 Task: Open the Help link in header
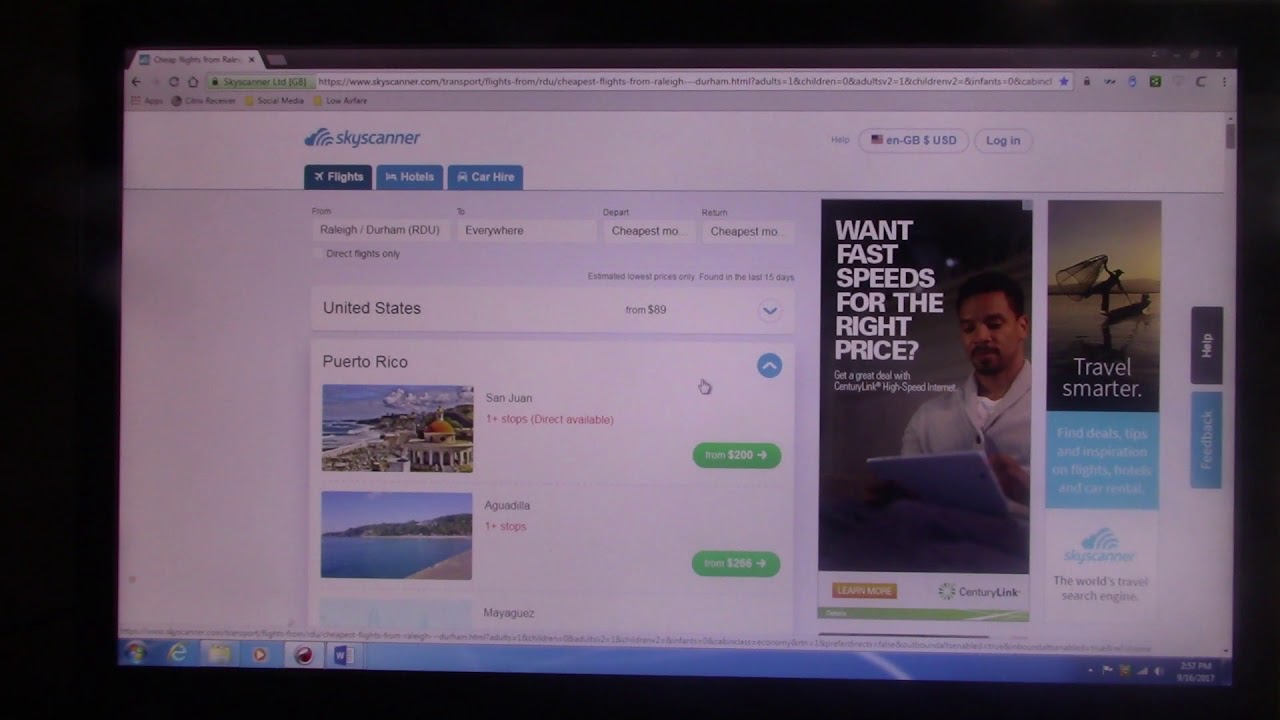click(x=840, y=140)
